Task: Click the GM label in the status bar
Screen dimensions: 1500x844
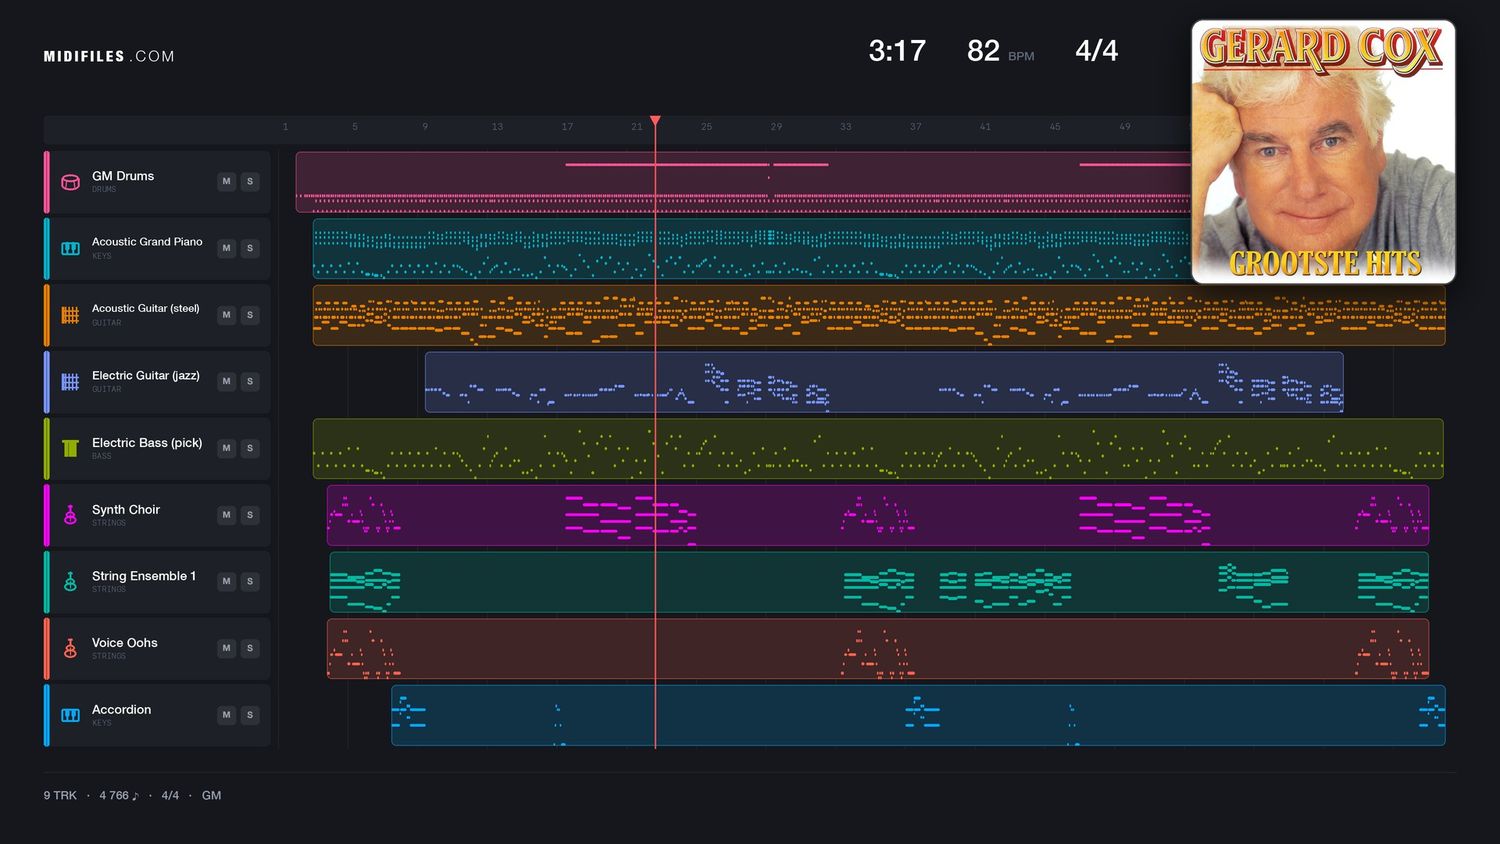Action: [211, 796]
